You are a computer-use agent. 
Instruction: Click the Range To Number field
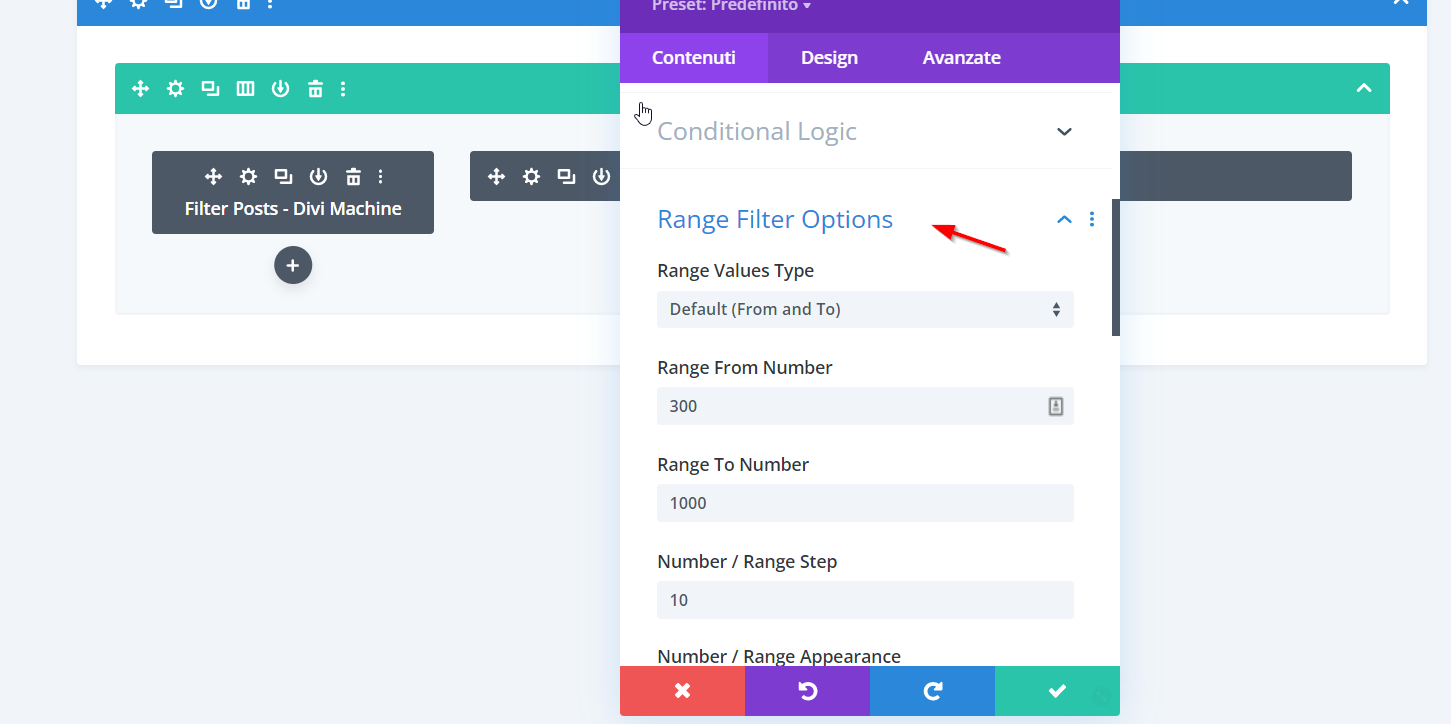point(864,503)
